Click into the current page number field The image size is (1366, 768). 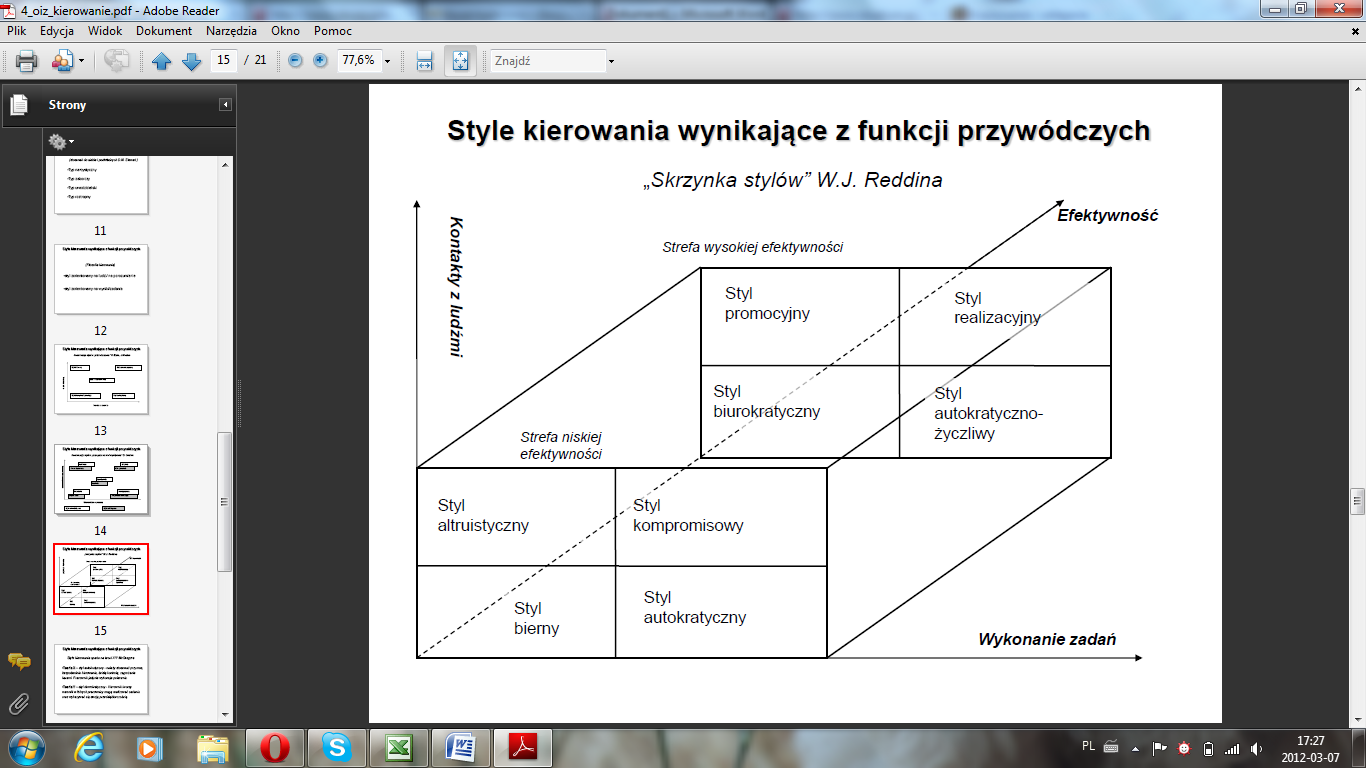click(224, 60)
